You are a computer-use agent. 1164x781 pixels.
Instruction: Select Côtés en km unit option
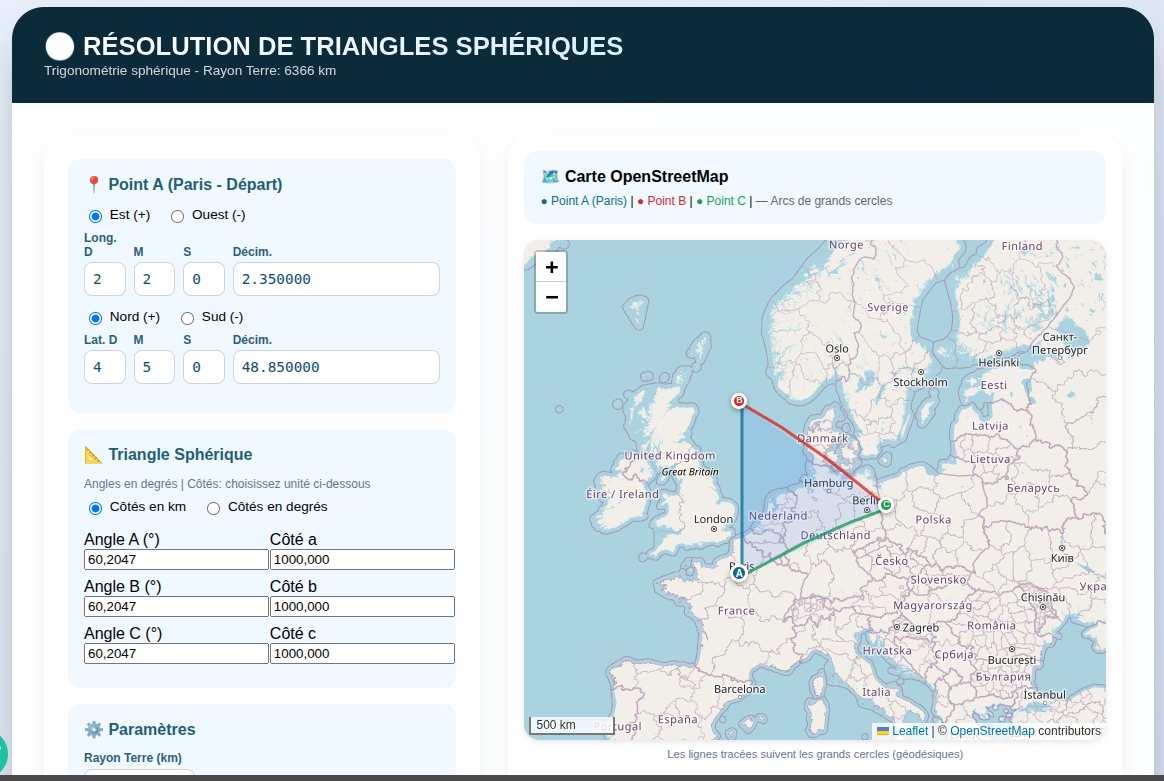tap(96, 508)
